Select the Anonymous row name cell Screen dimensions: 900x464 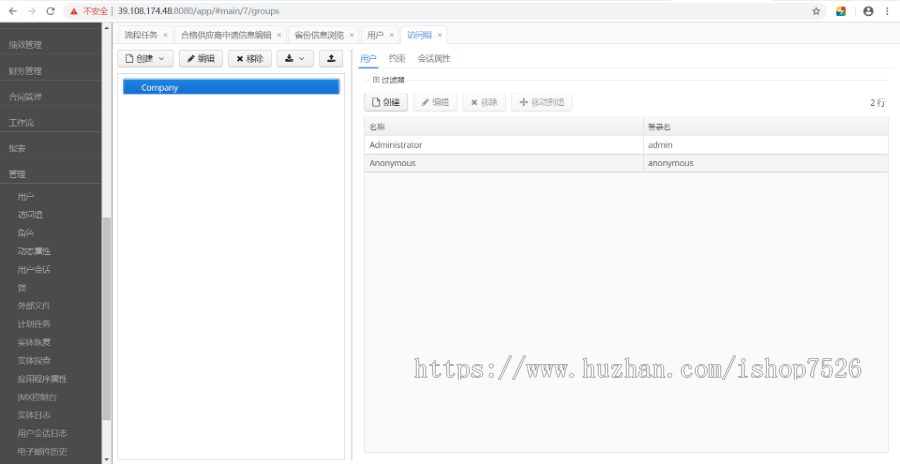[503, 163]
